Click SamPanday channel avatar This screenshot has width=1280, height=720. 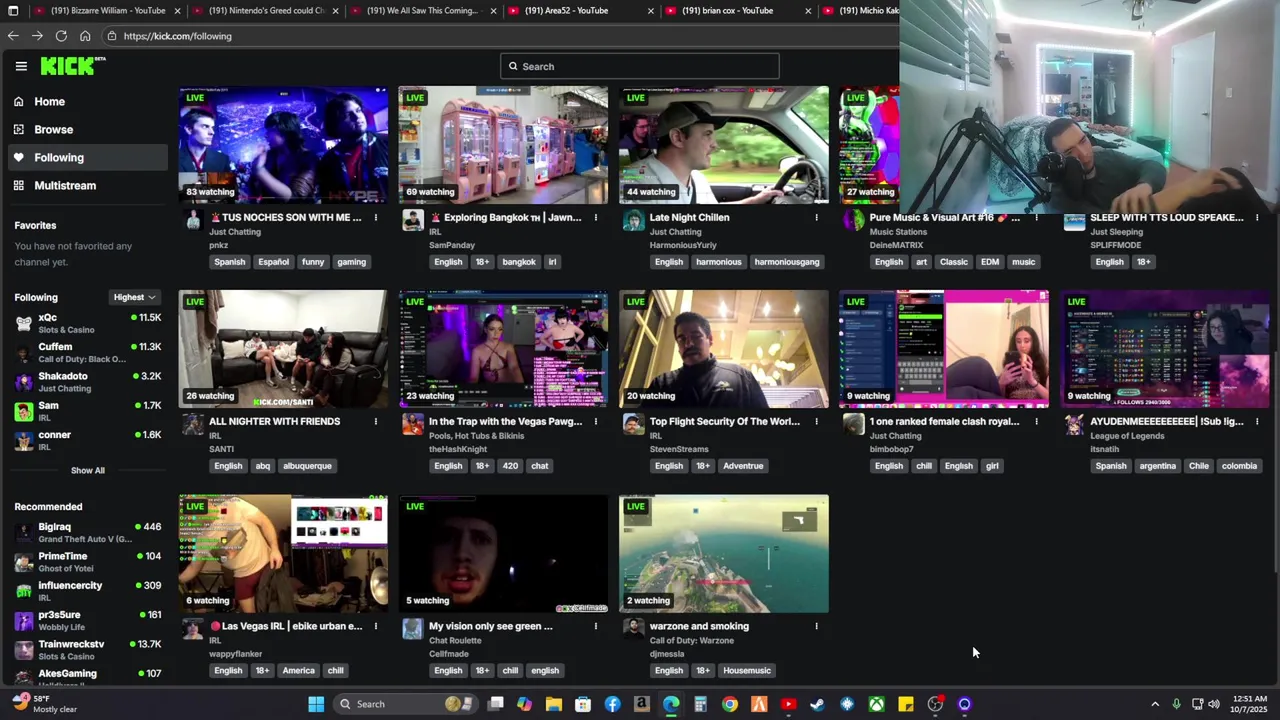(413, 221)
